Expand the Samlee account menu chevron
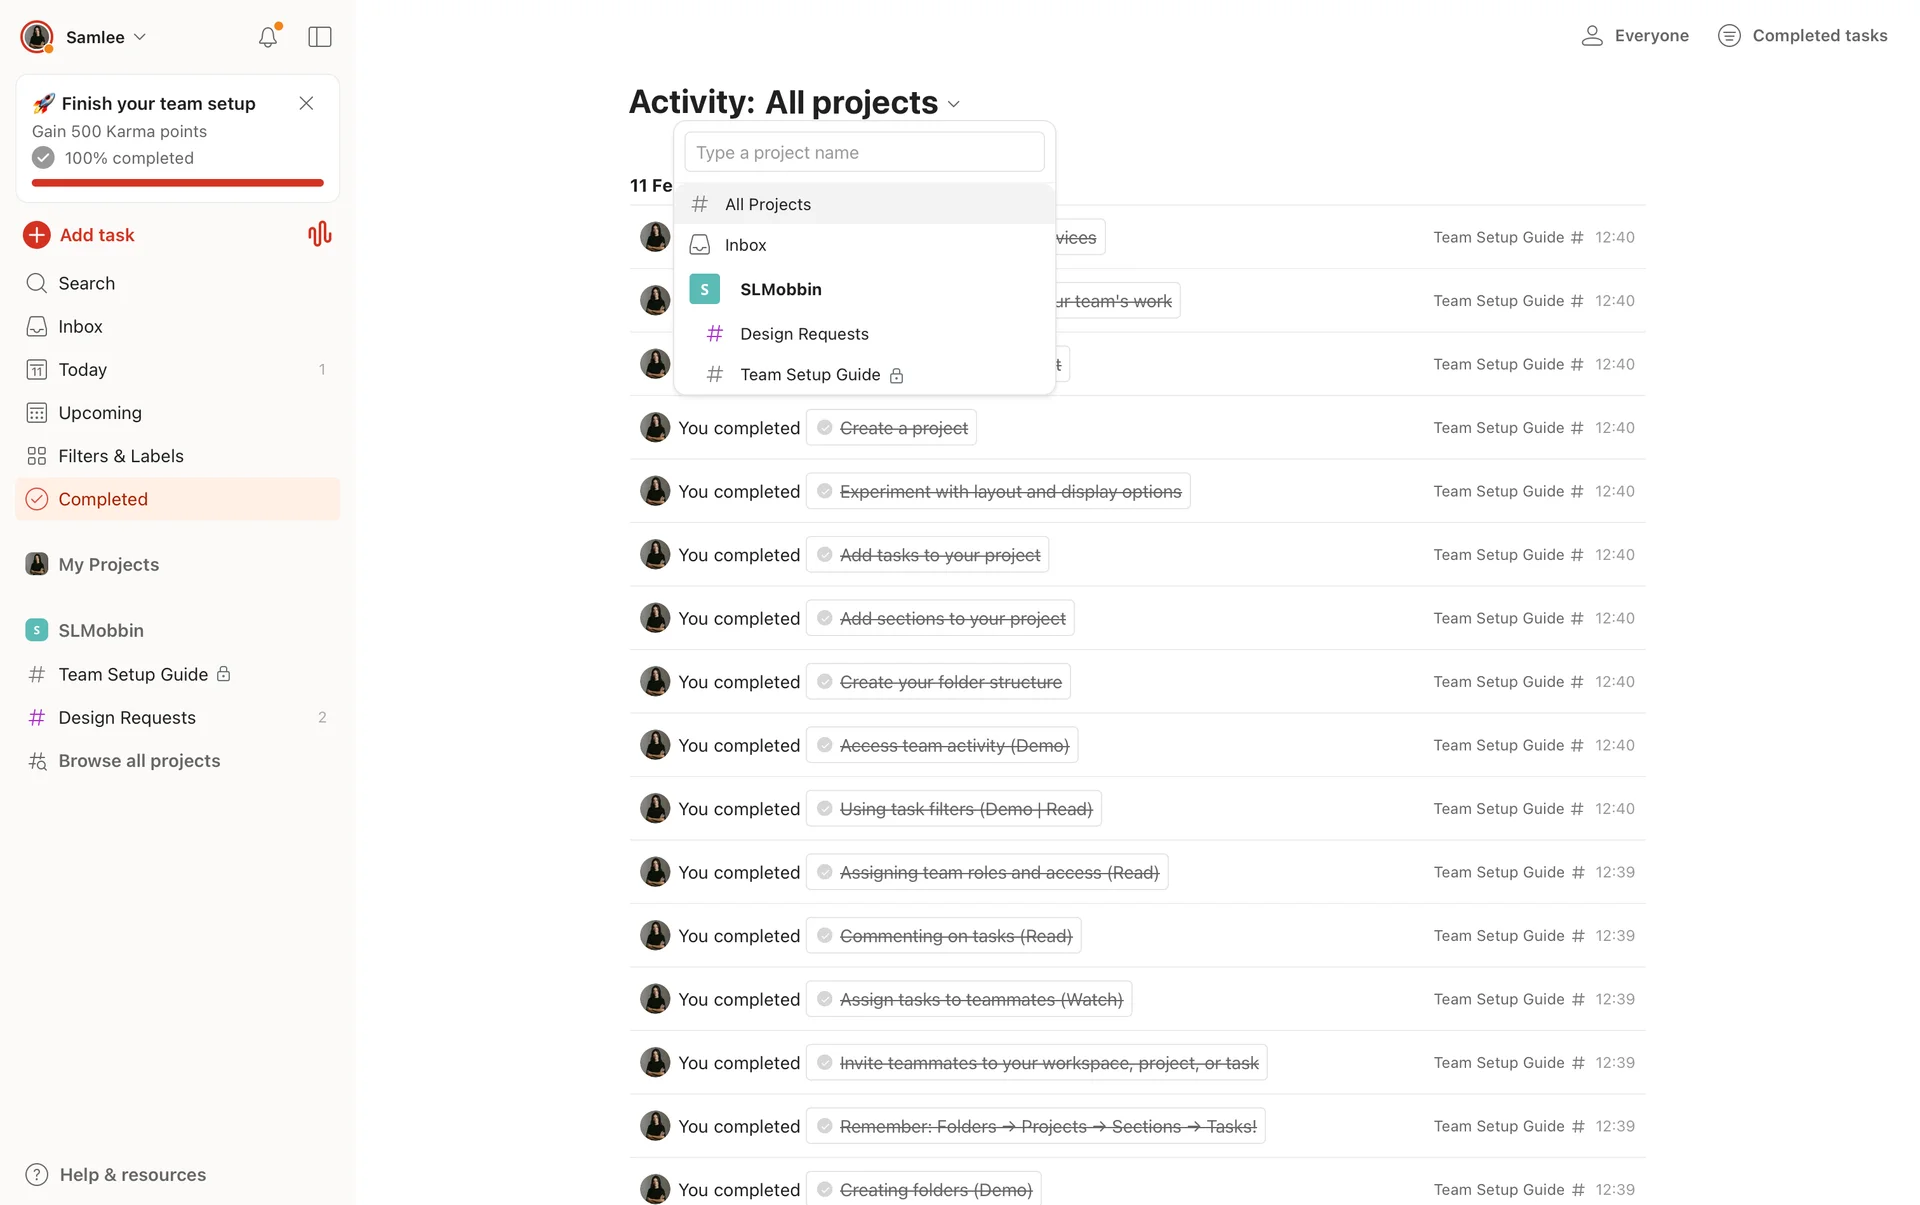 (x=140, y=37)
